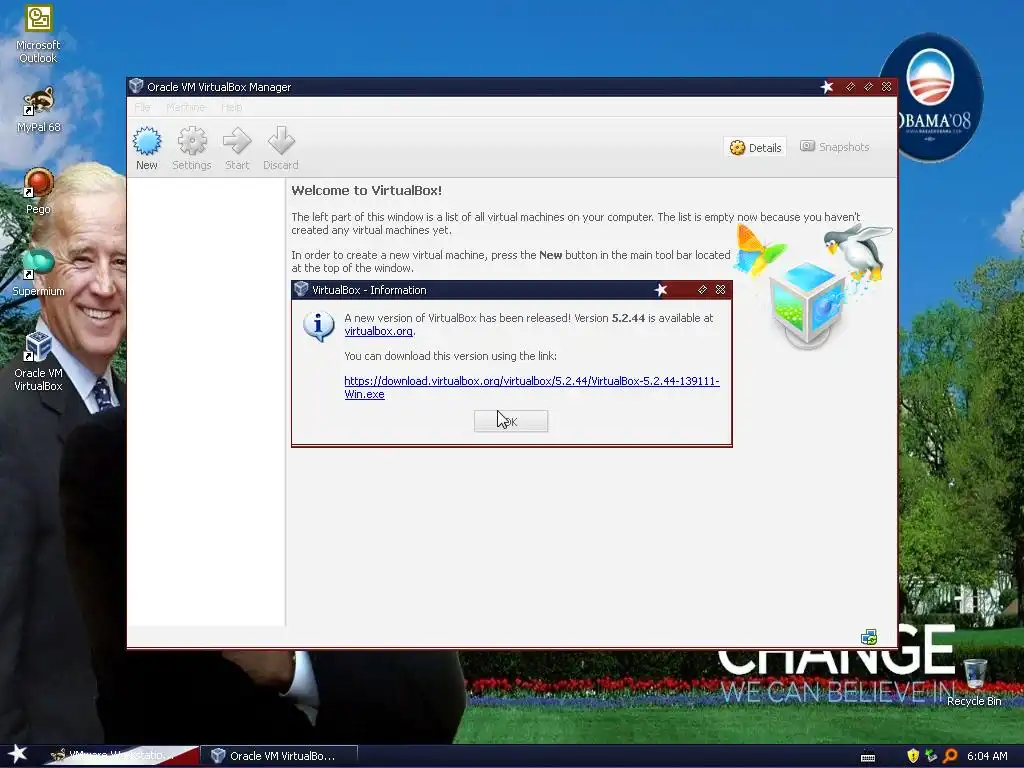Click the VirtualBox cube icon in Manager titlebar
1024x768 pixels.
coord(136,86)
